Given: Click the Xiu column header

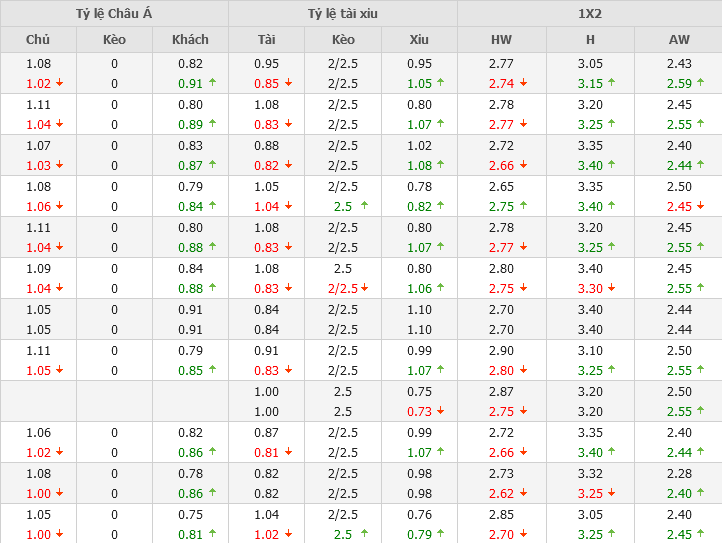Looking at the screenshot, I should tap(419, 40).
